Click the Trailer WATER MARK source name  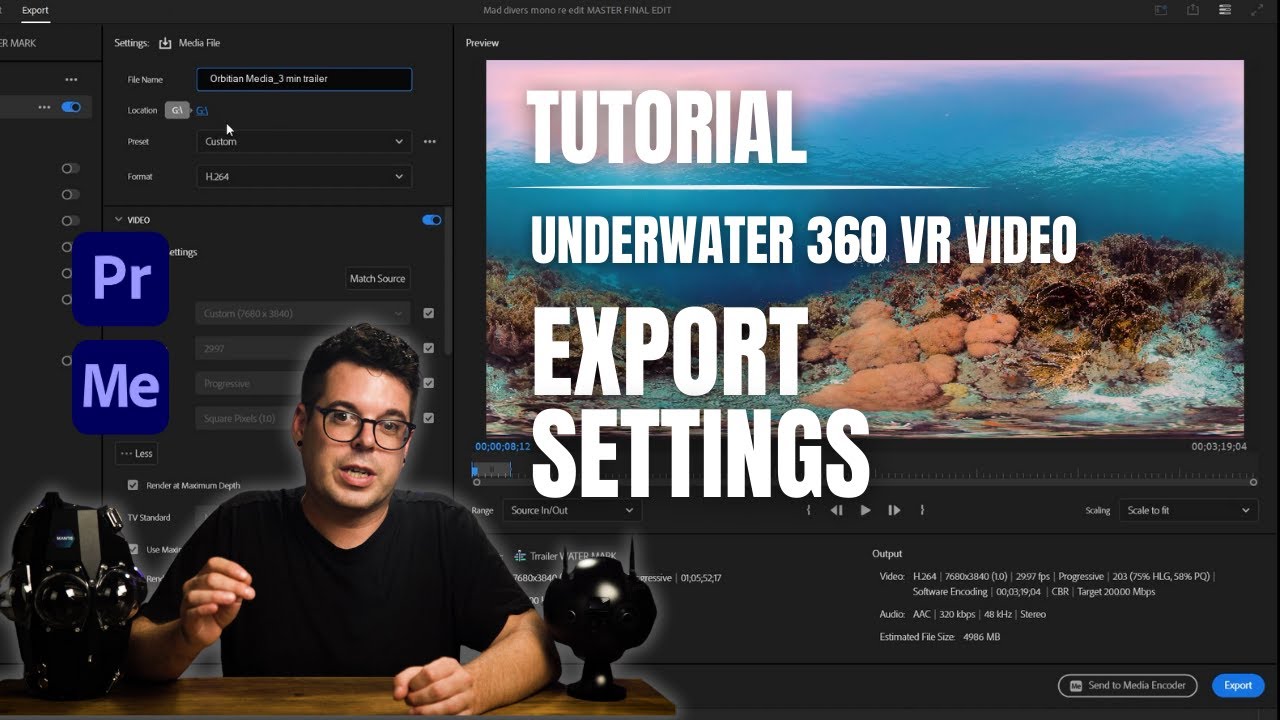[572, 556]
